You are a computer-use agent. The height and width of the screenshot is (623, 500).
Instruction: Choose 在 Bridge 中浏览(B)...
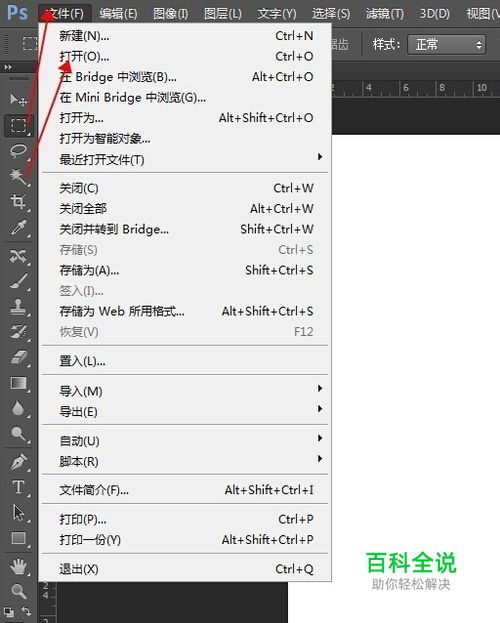(x=185, y=77)
